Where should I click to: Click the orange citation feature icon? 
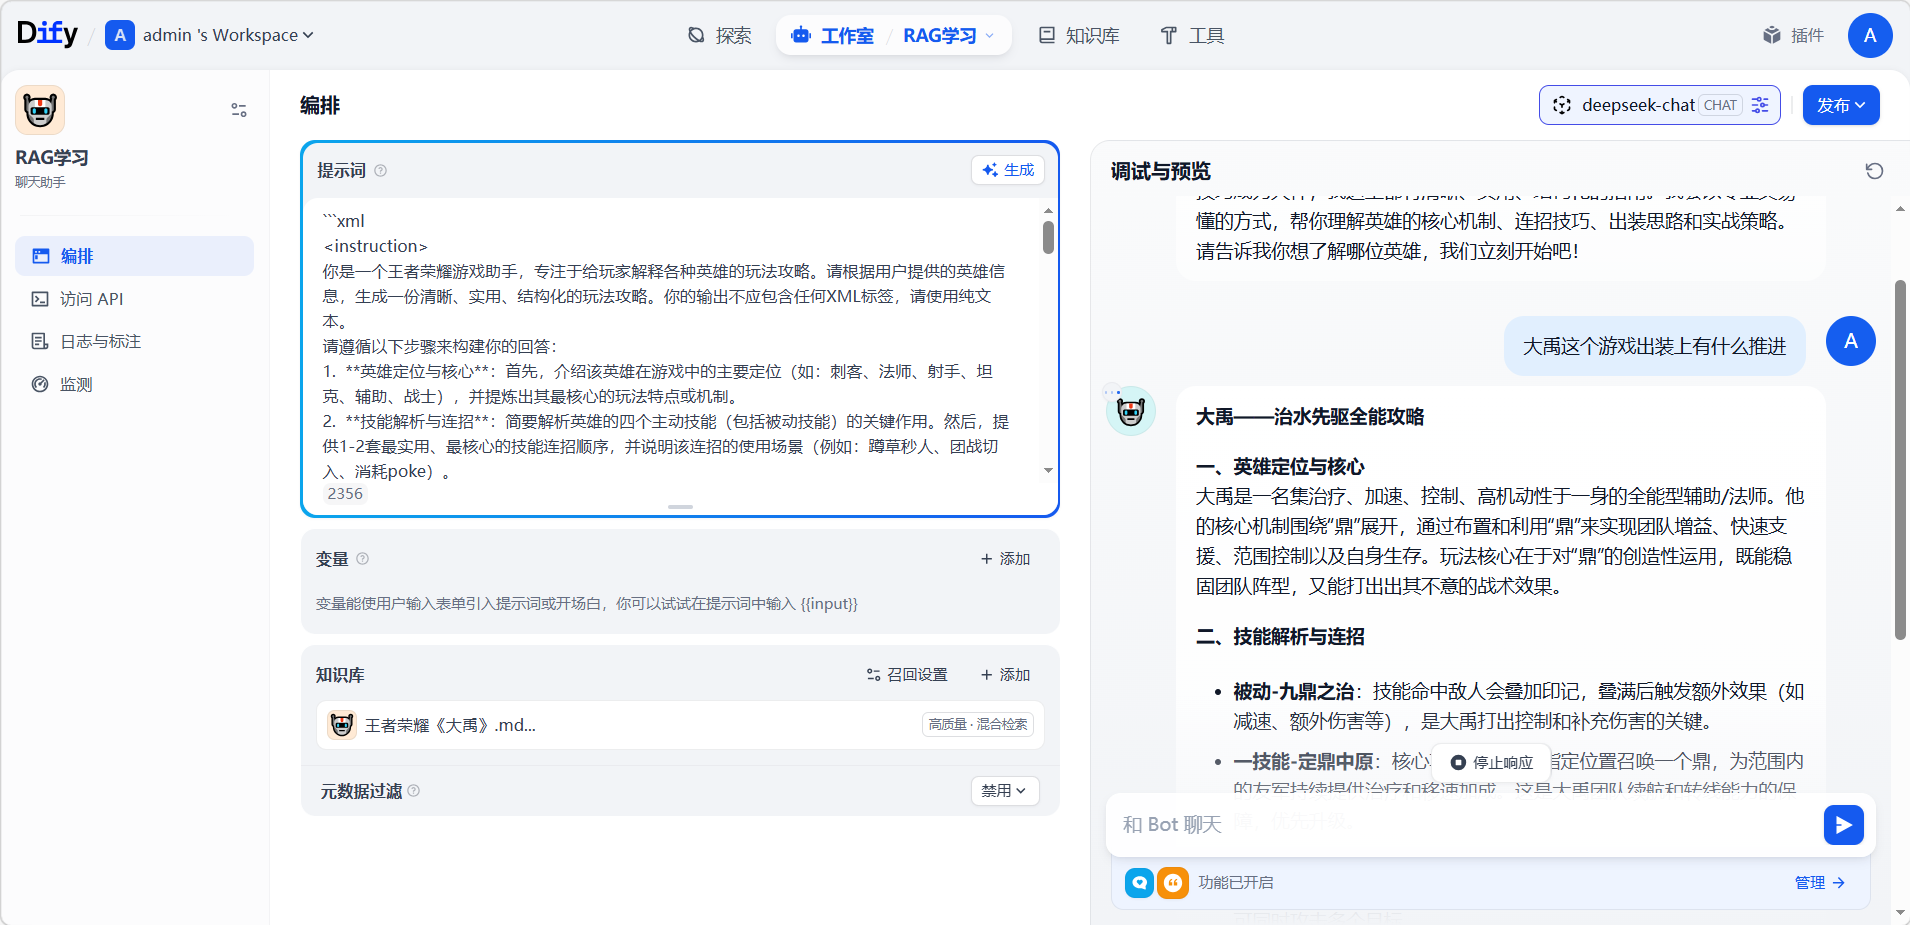tap(1172, 883)
